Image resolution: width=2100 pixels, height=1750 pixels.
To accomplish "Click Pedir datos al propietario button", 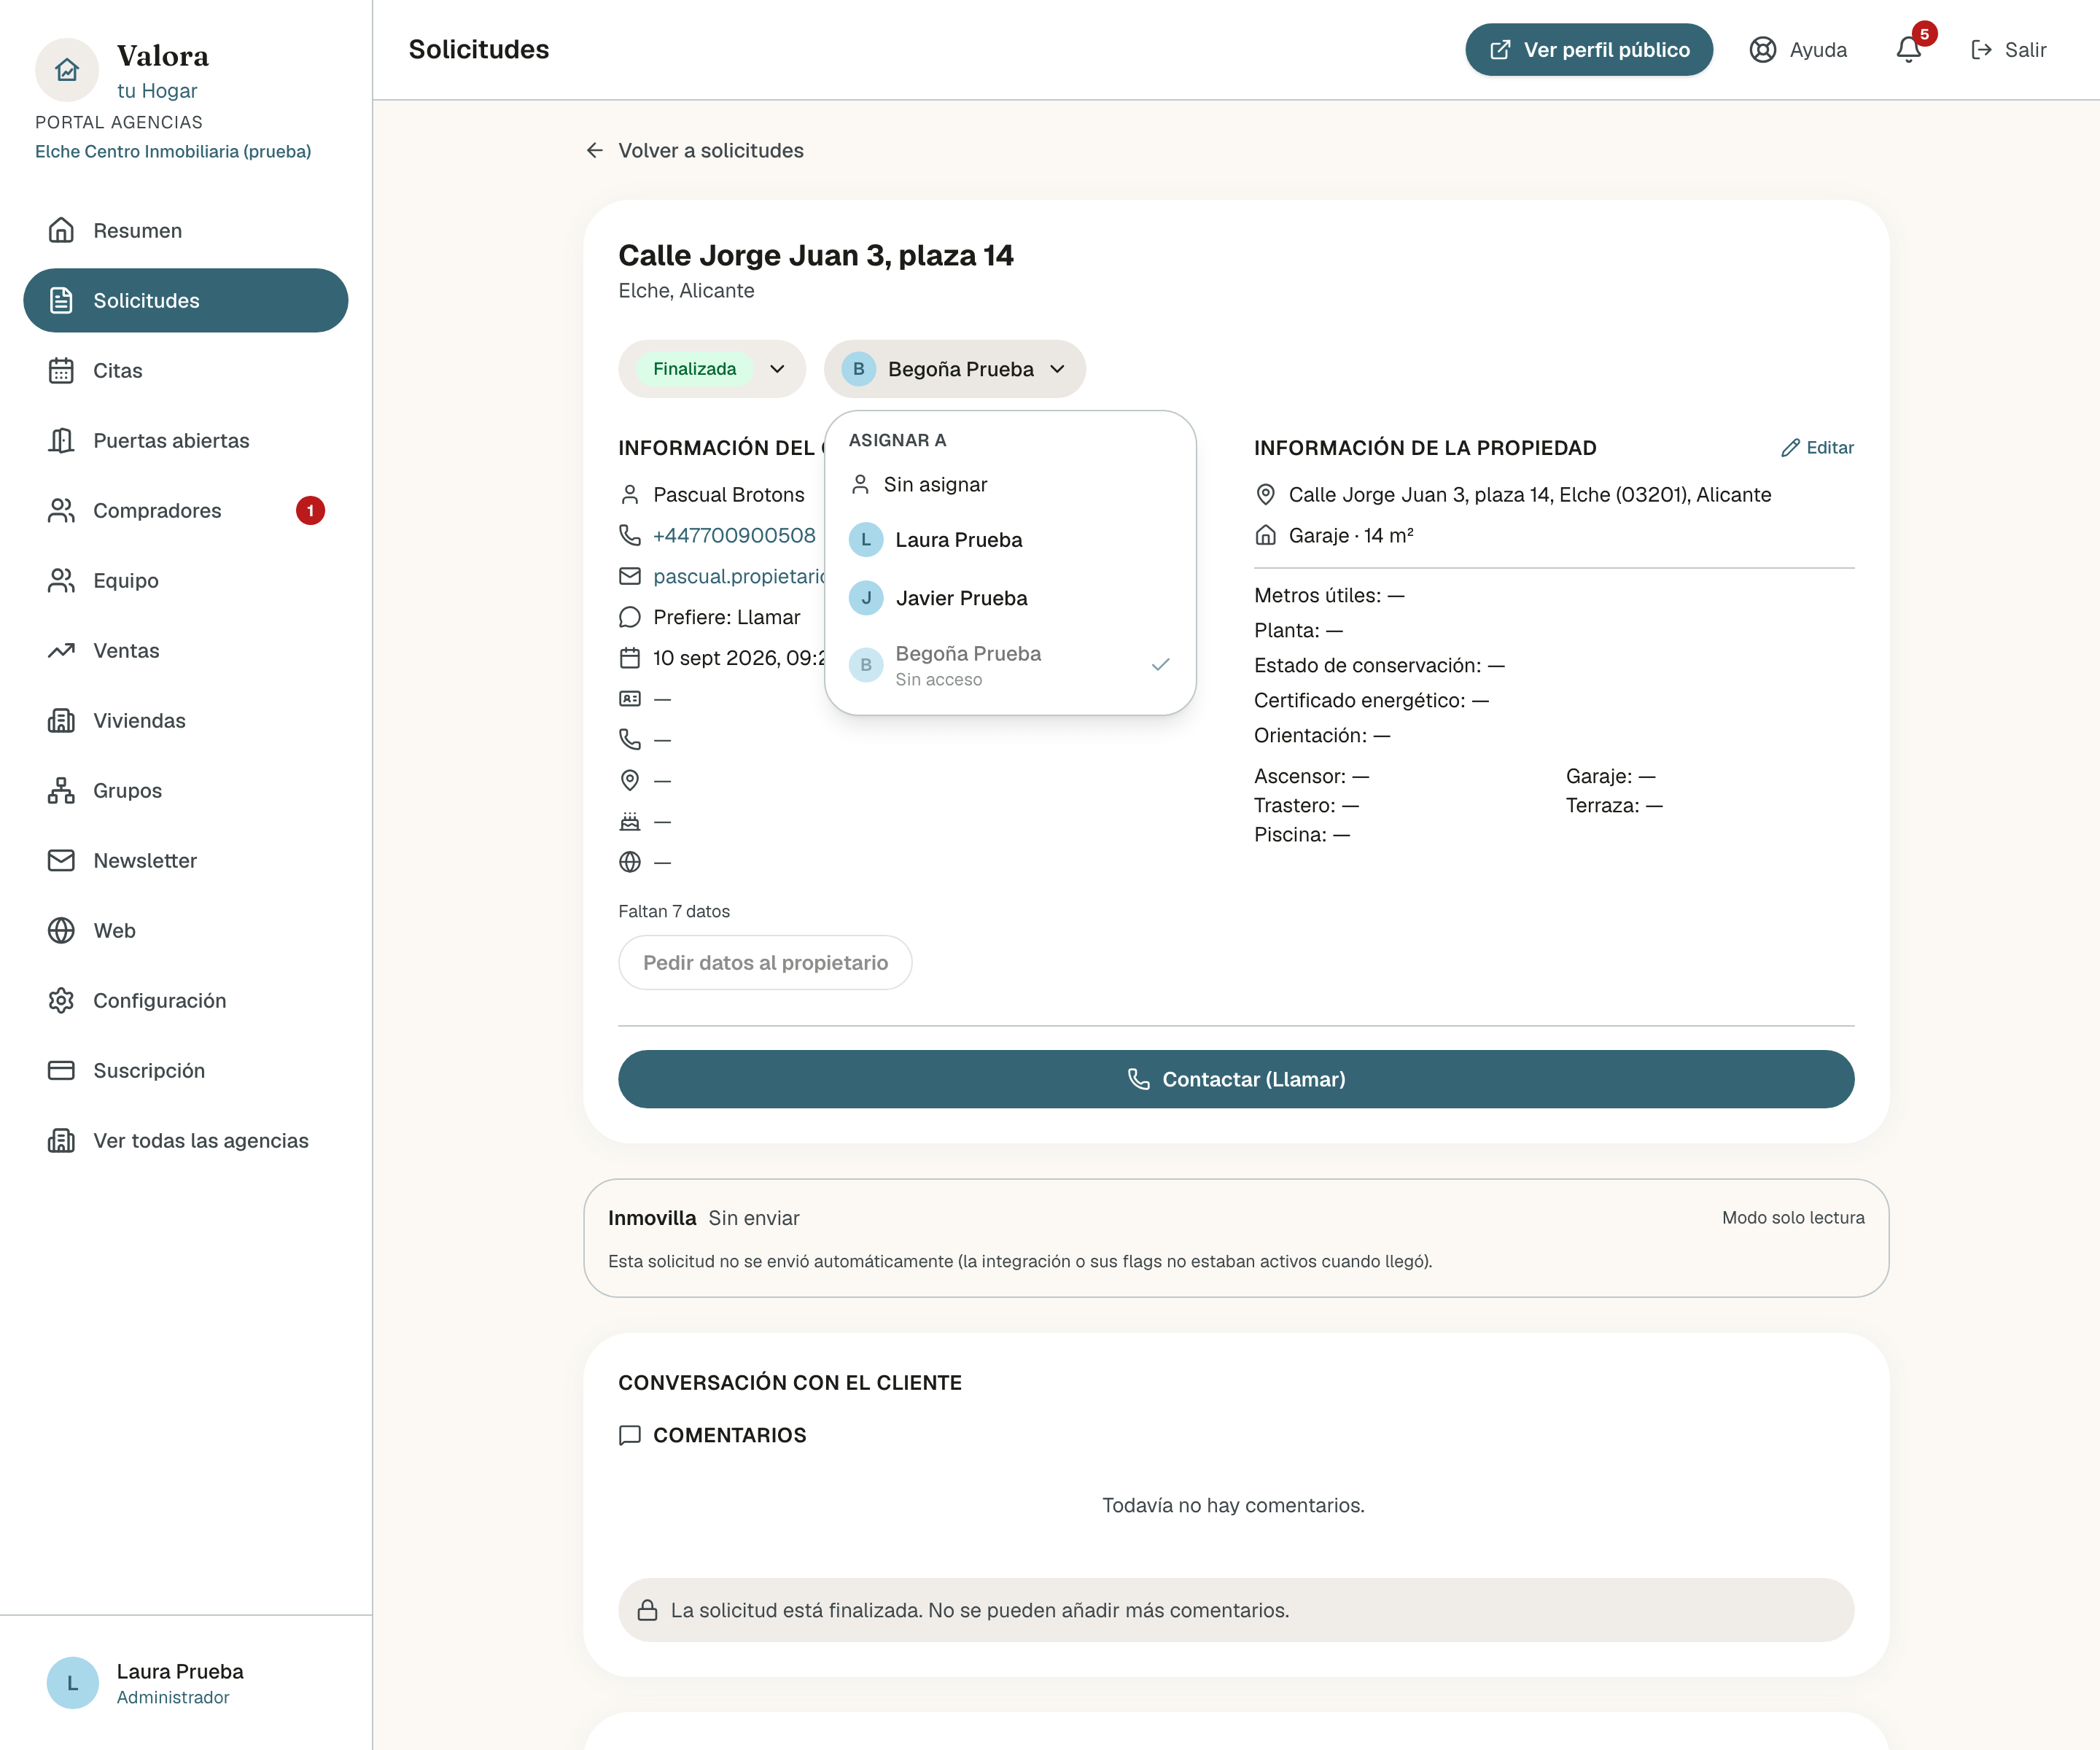I will pyautogui.click(x=765, y=963).
